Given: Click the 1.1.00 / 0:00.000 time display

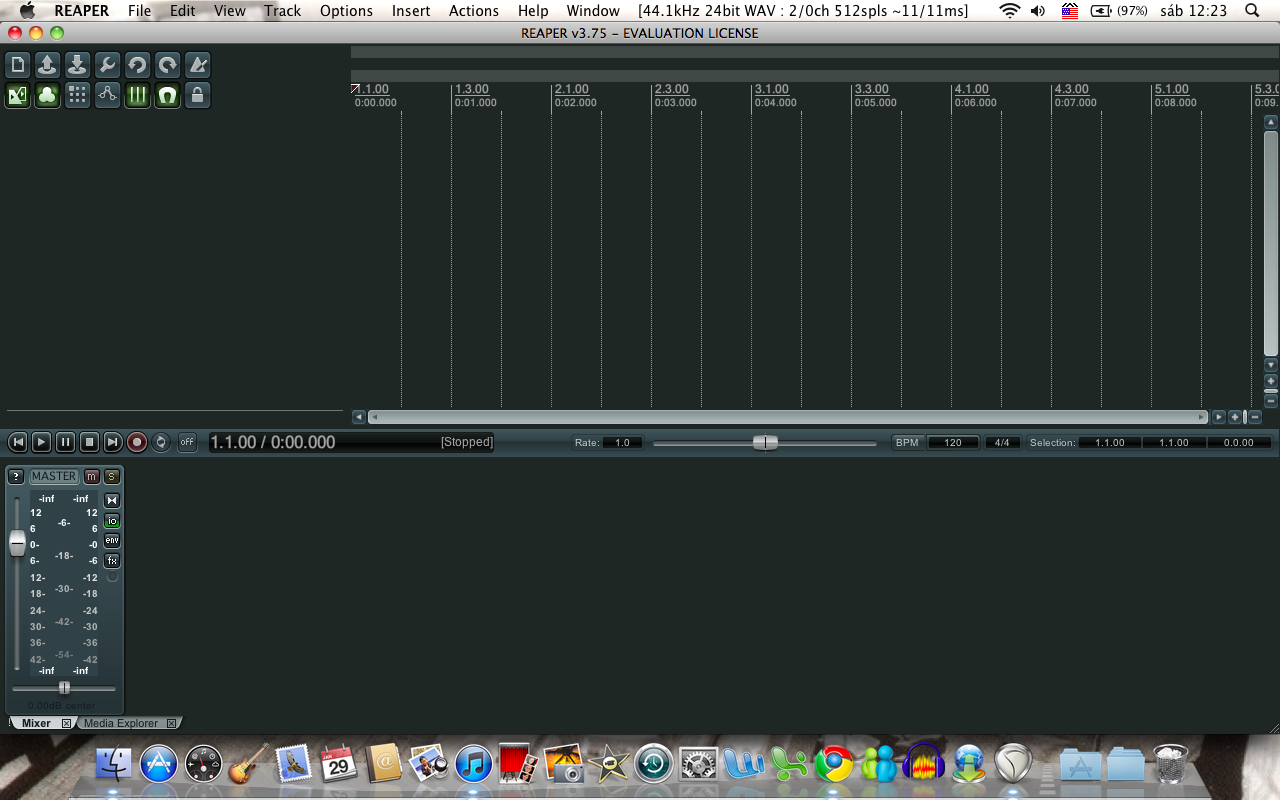Looking at the screenshot, I should [273, 442].
